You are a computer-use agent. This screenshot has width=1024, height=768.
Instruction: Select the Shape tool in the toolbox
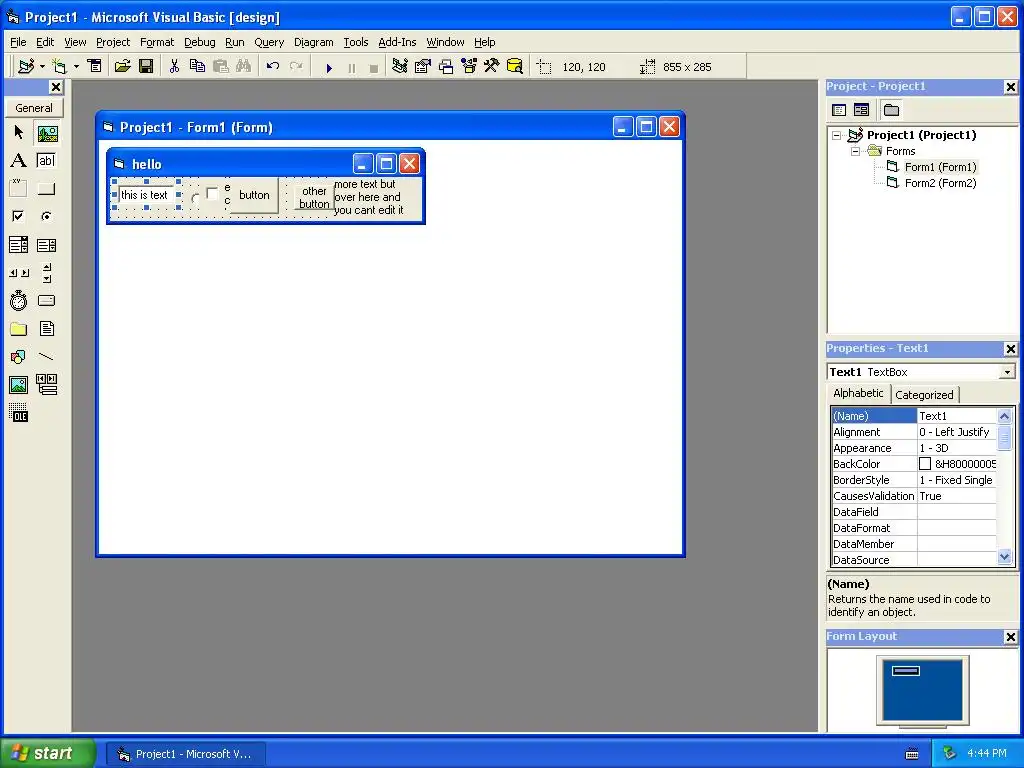(18, 357)
